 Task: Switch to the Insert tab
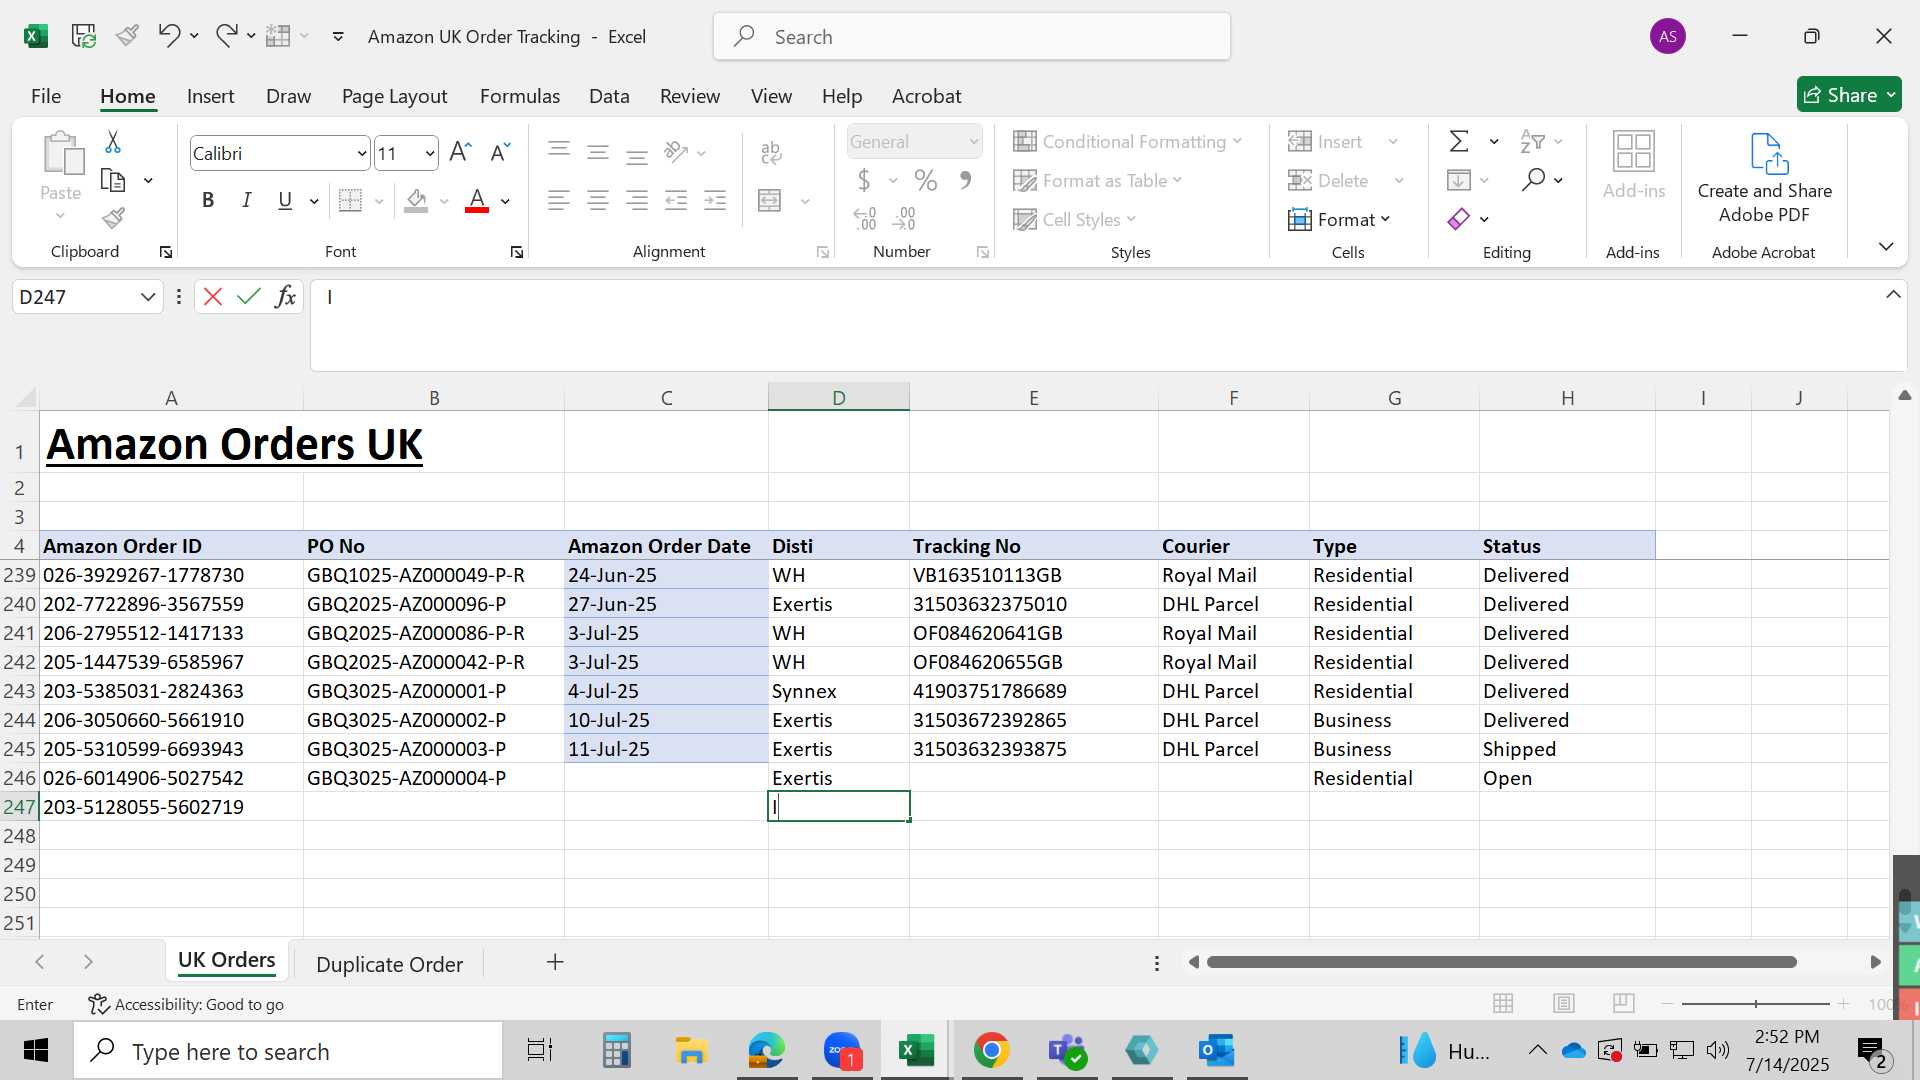[210, 96]
